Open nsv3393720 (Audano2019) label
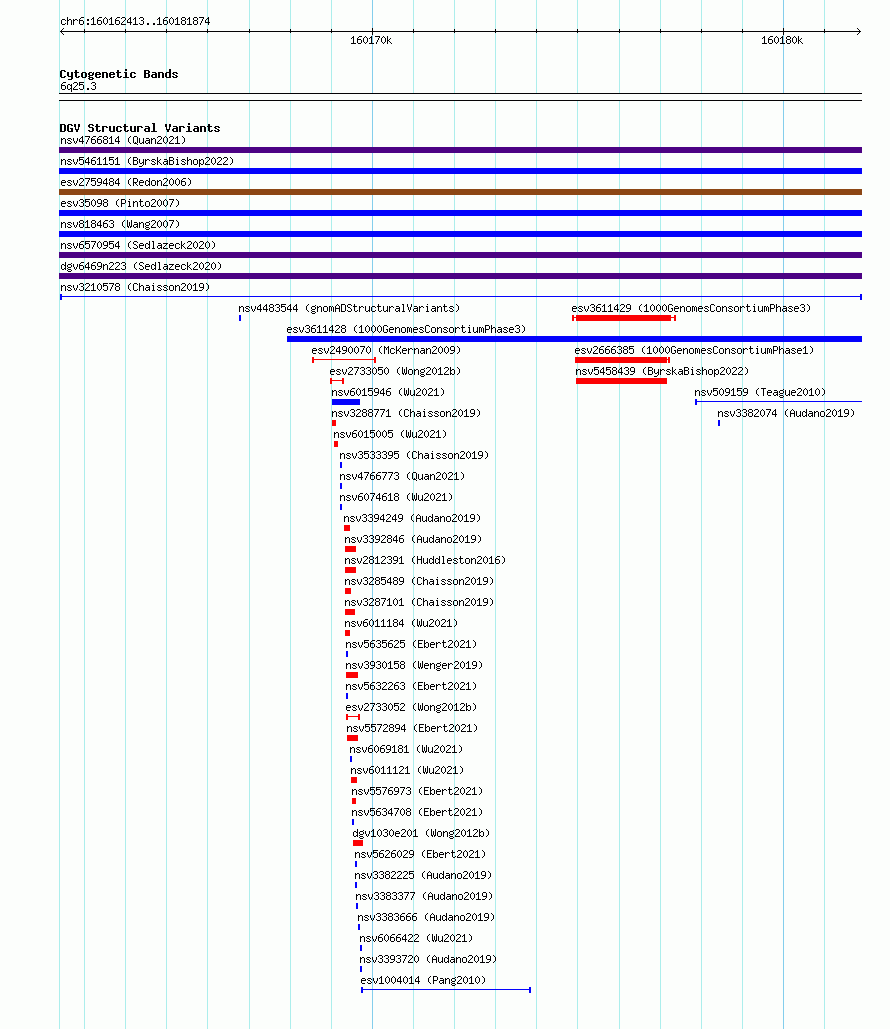 pyautogui.click(x=428, y=959)
